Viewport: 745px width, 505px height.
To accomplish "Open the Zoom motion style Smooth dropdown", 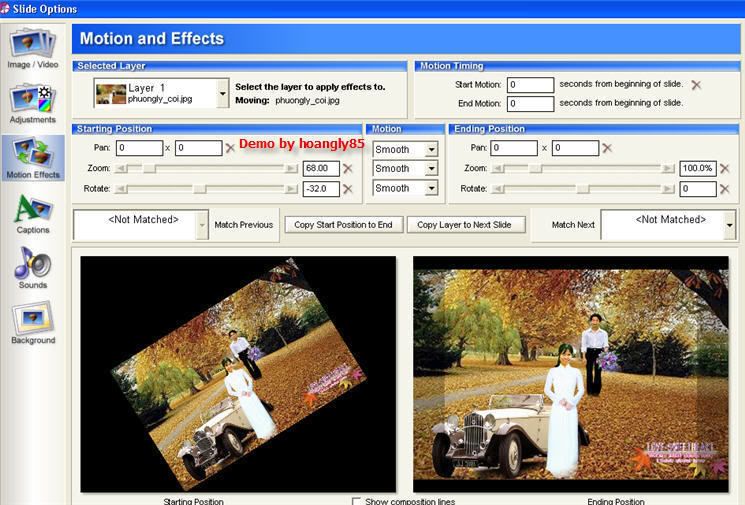I will (431, 169).
